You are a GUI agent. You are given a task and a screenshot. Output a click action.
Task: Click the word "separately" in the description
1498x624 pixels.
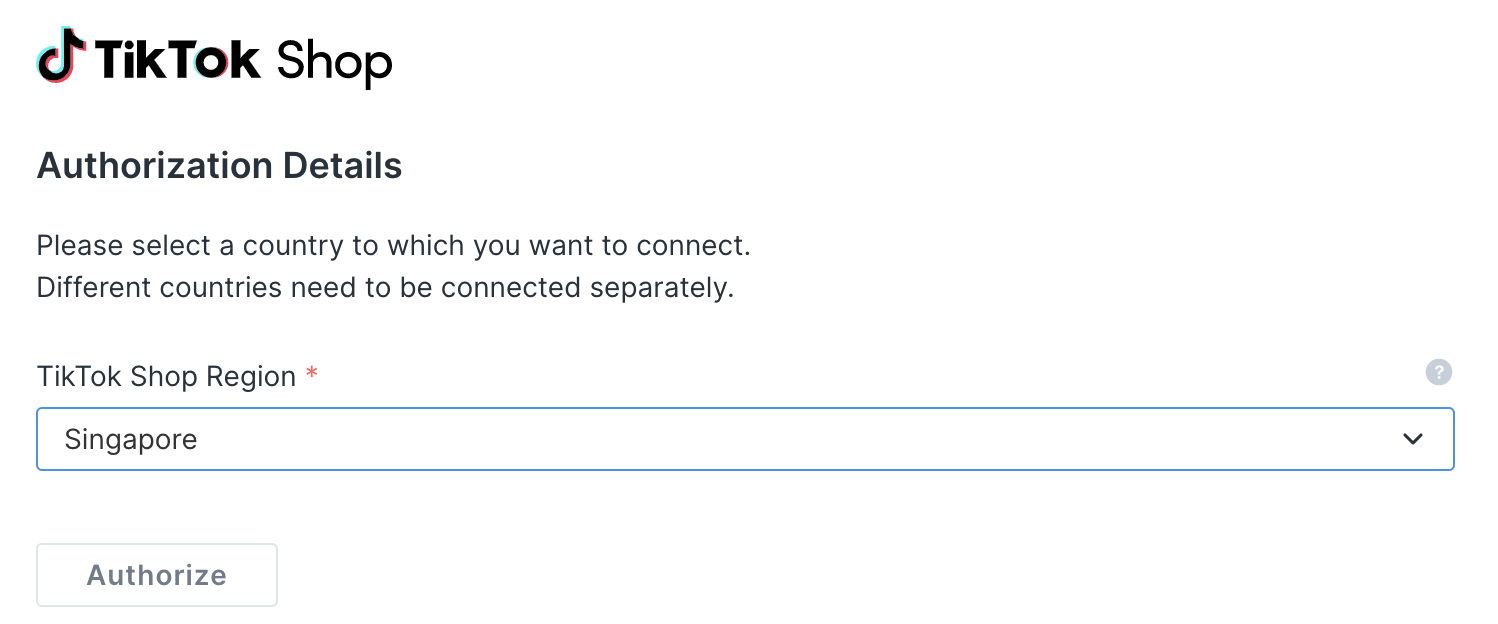[x=661, y=288]
